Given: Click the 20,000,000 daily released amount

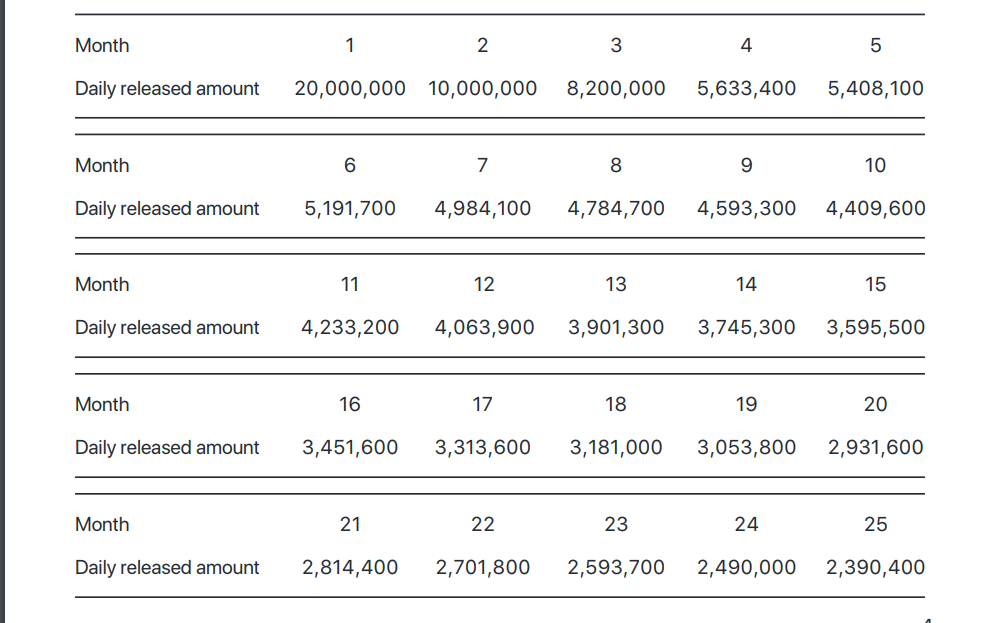Looking at the screenshot, I should point(350,89).
